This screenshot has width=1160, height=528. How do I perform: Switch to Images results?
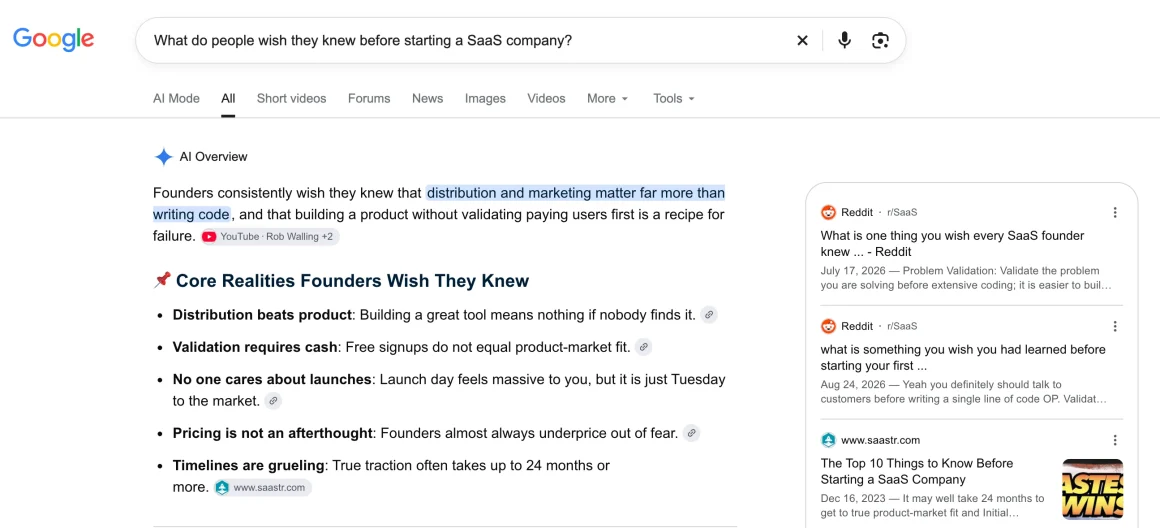click(x=485, y=98)
